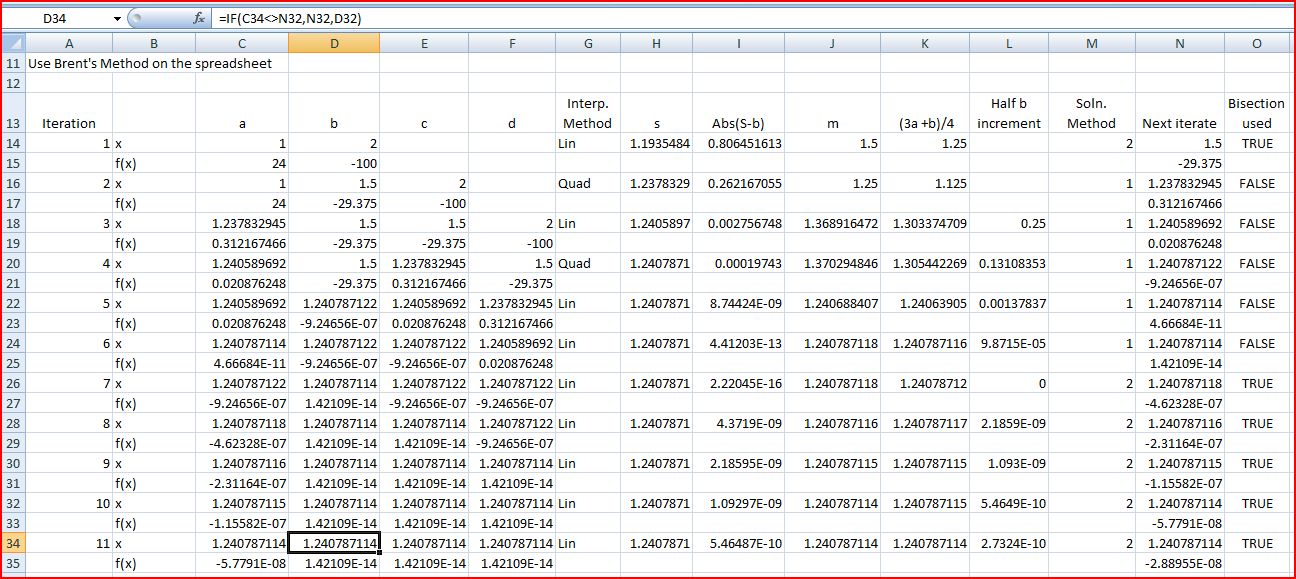The height and width of the screenshot is (579, 1296).
Task: Select row header 22
Action: click(x=12, y=303)
